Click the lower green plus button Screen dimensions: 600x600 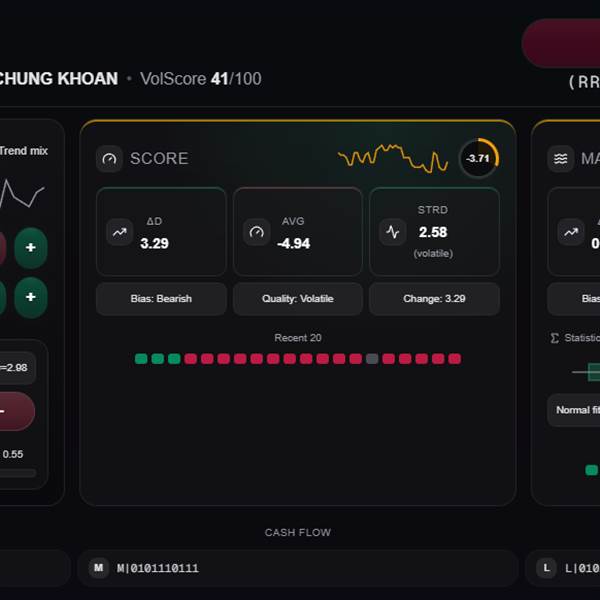click(x=31, y=297)
